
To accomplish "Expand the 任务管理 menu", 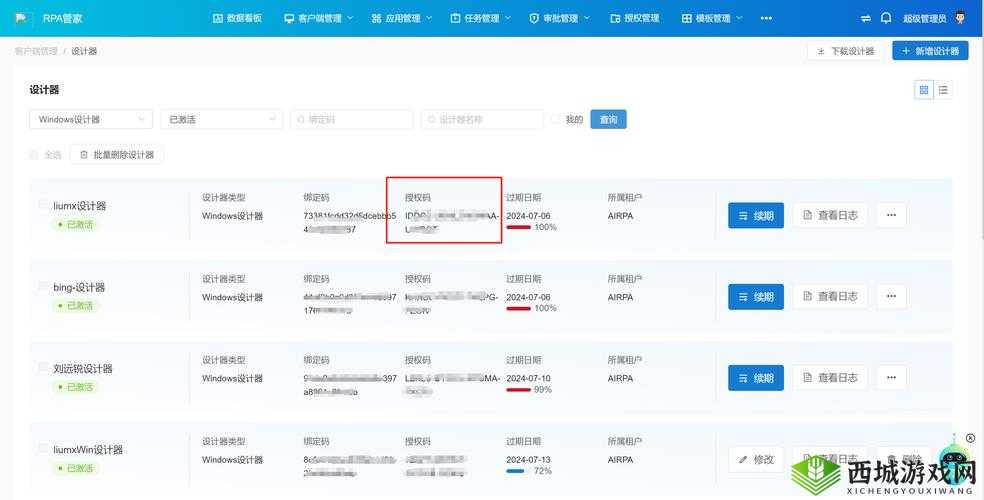I will pos(480,18).
